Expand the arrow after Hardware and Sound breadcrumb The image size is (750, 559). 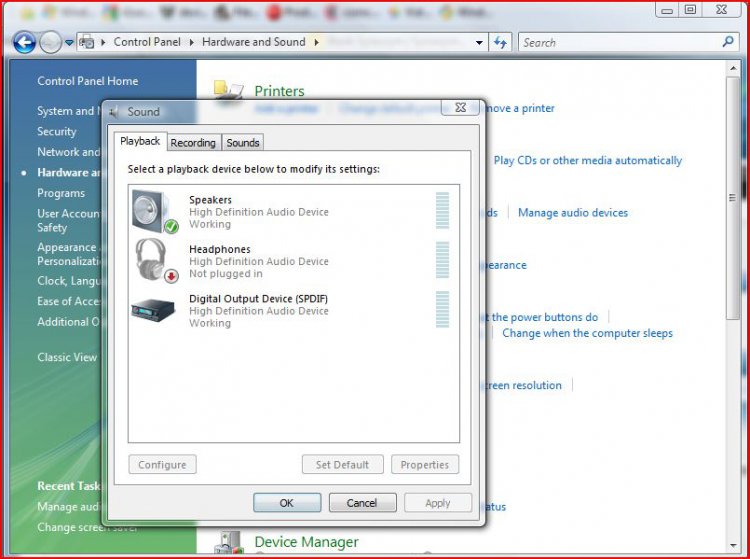[x=317, y=43]
